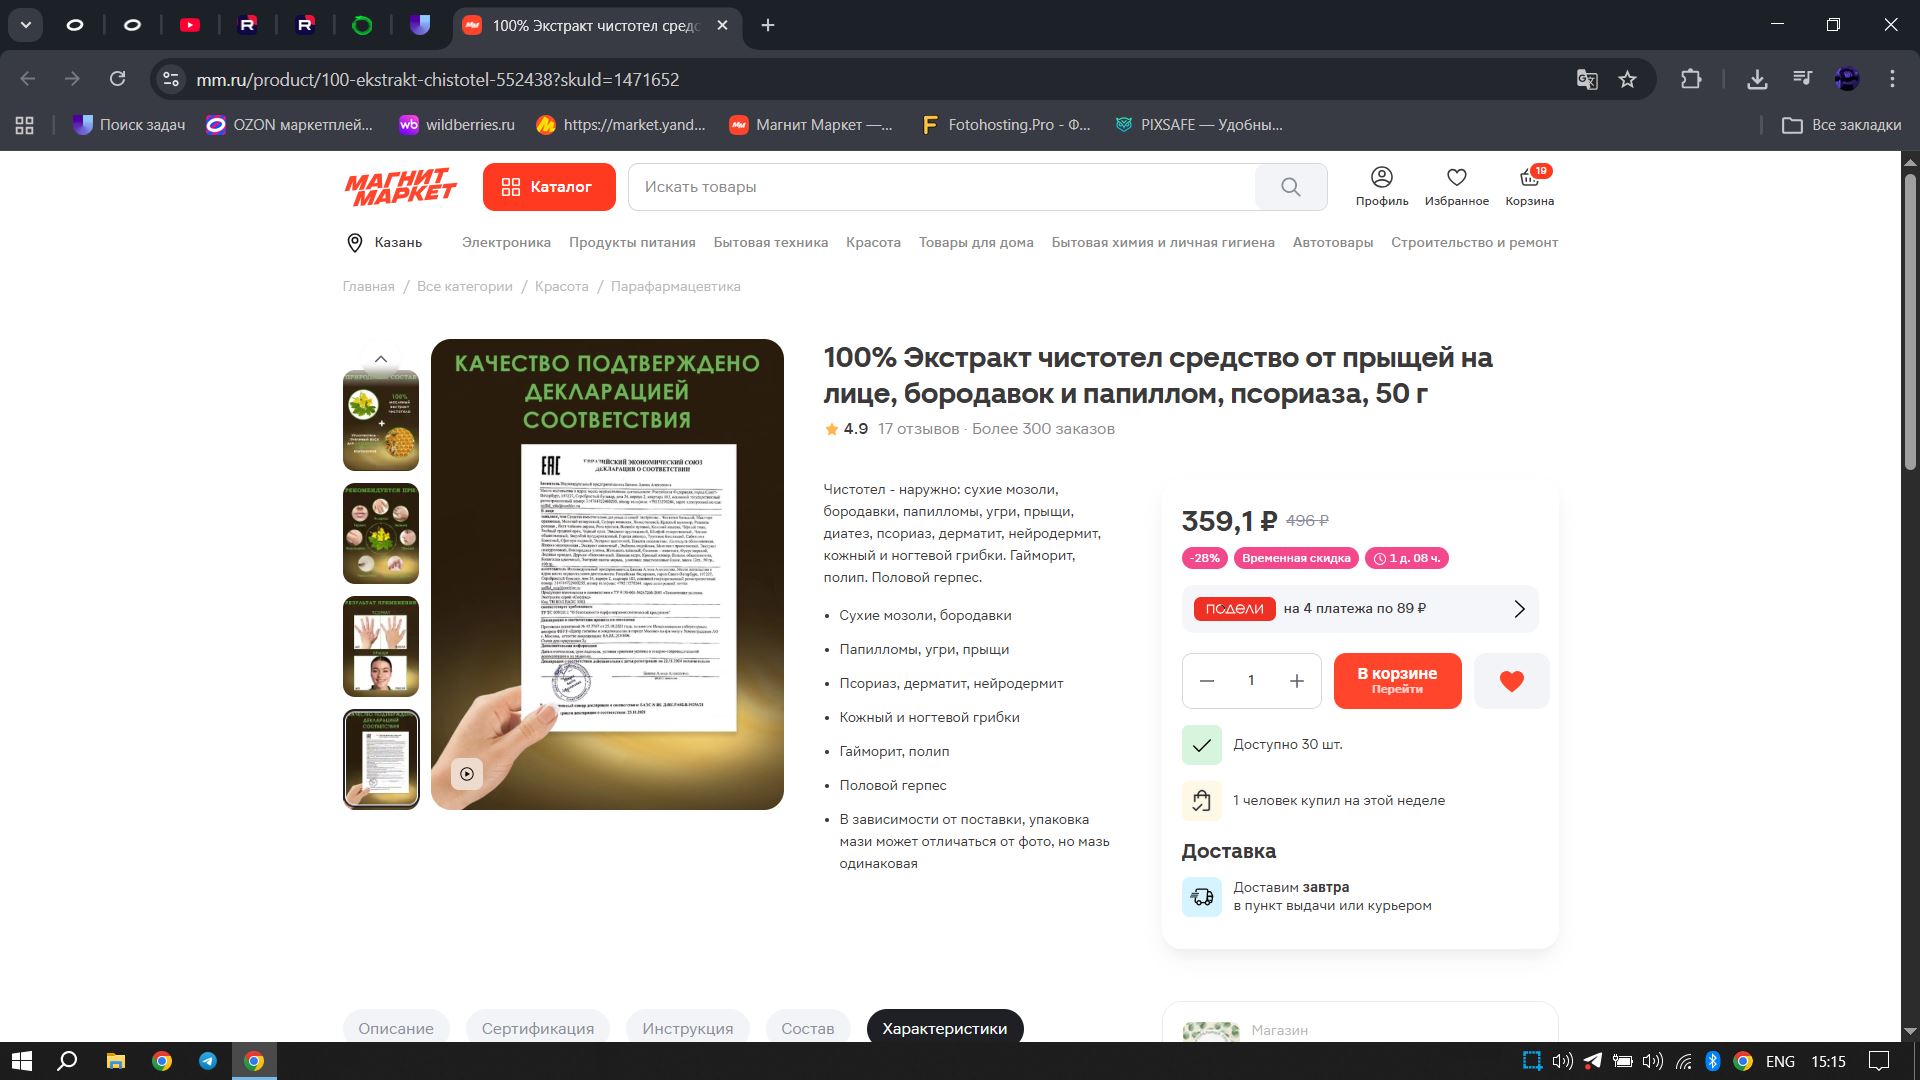Switch to the Состав tab
The height and width of the screenshot is (1080, 1920).
coord(807,1028)
